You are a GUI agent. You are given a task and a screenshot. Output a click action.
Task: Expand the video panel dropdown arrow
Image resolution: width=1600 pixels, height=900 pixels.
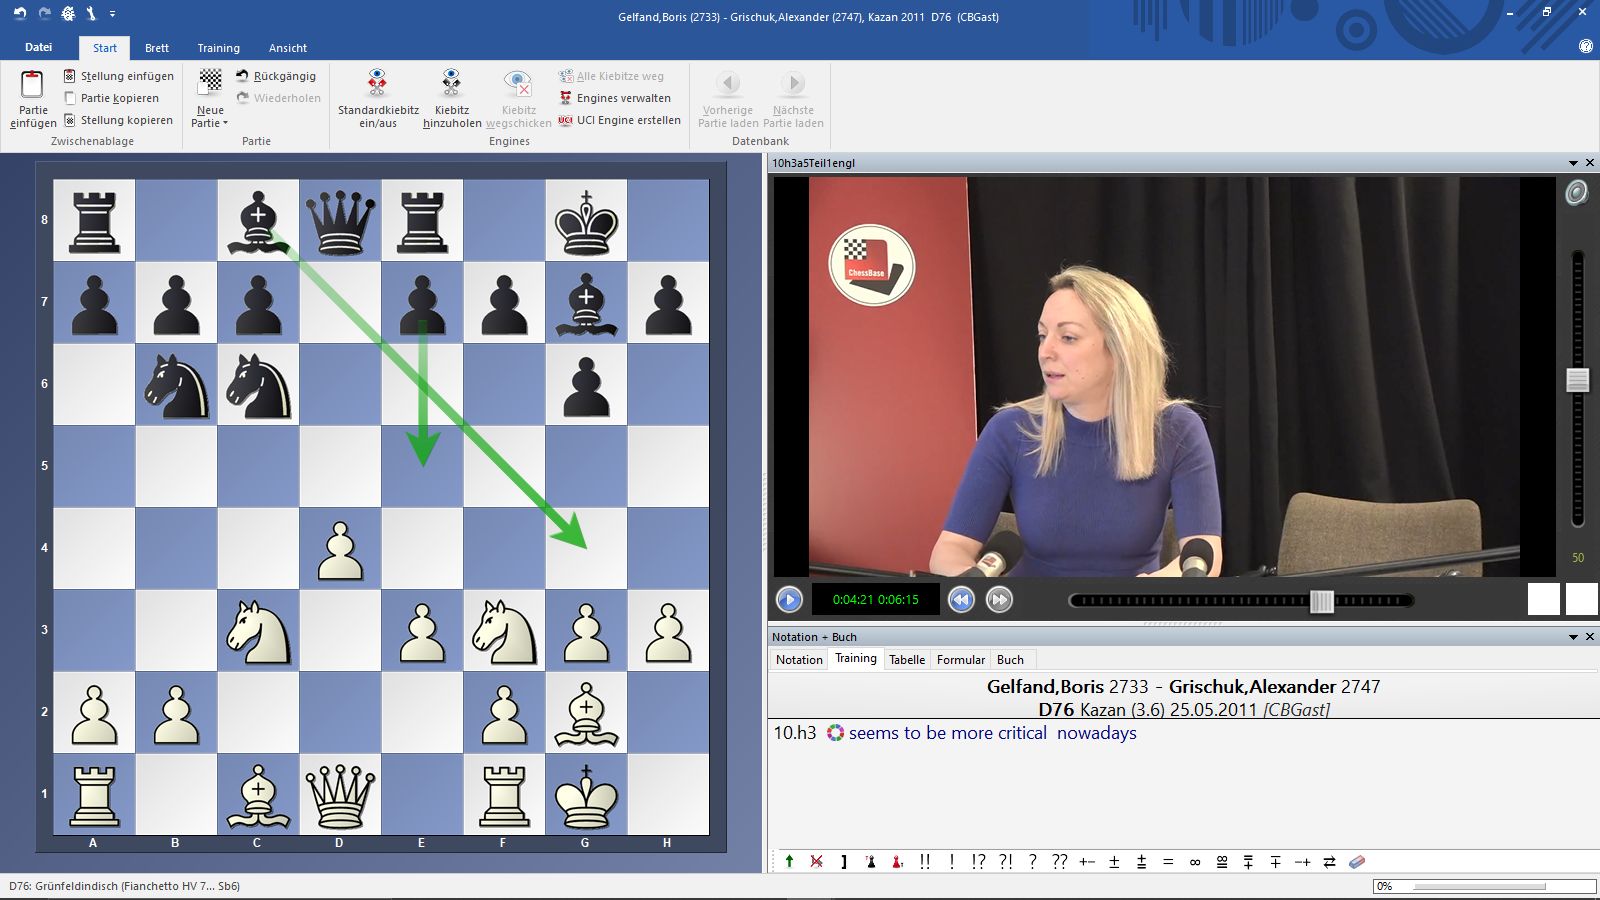pos(1573,163)
